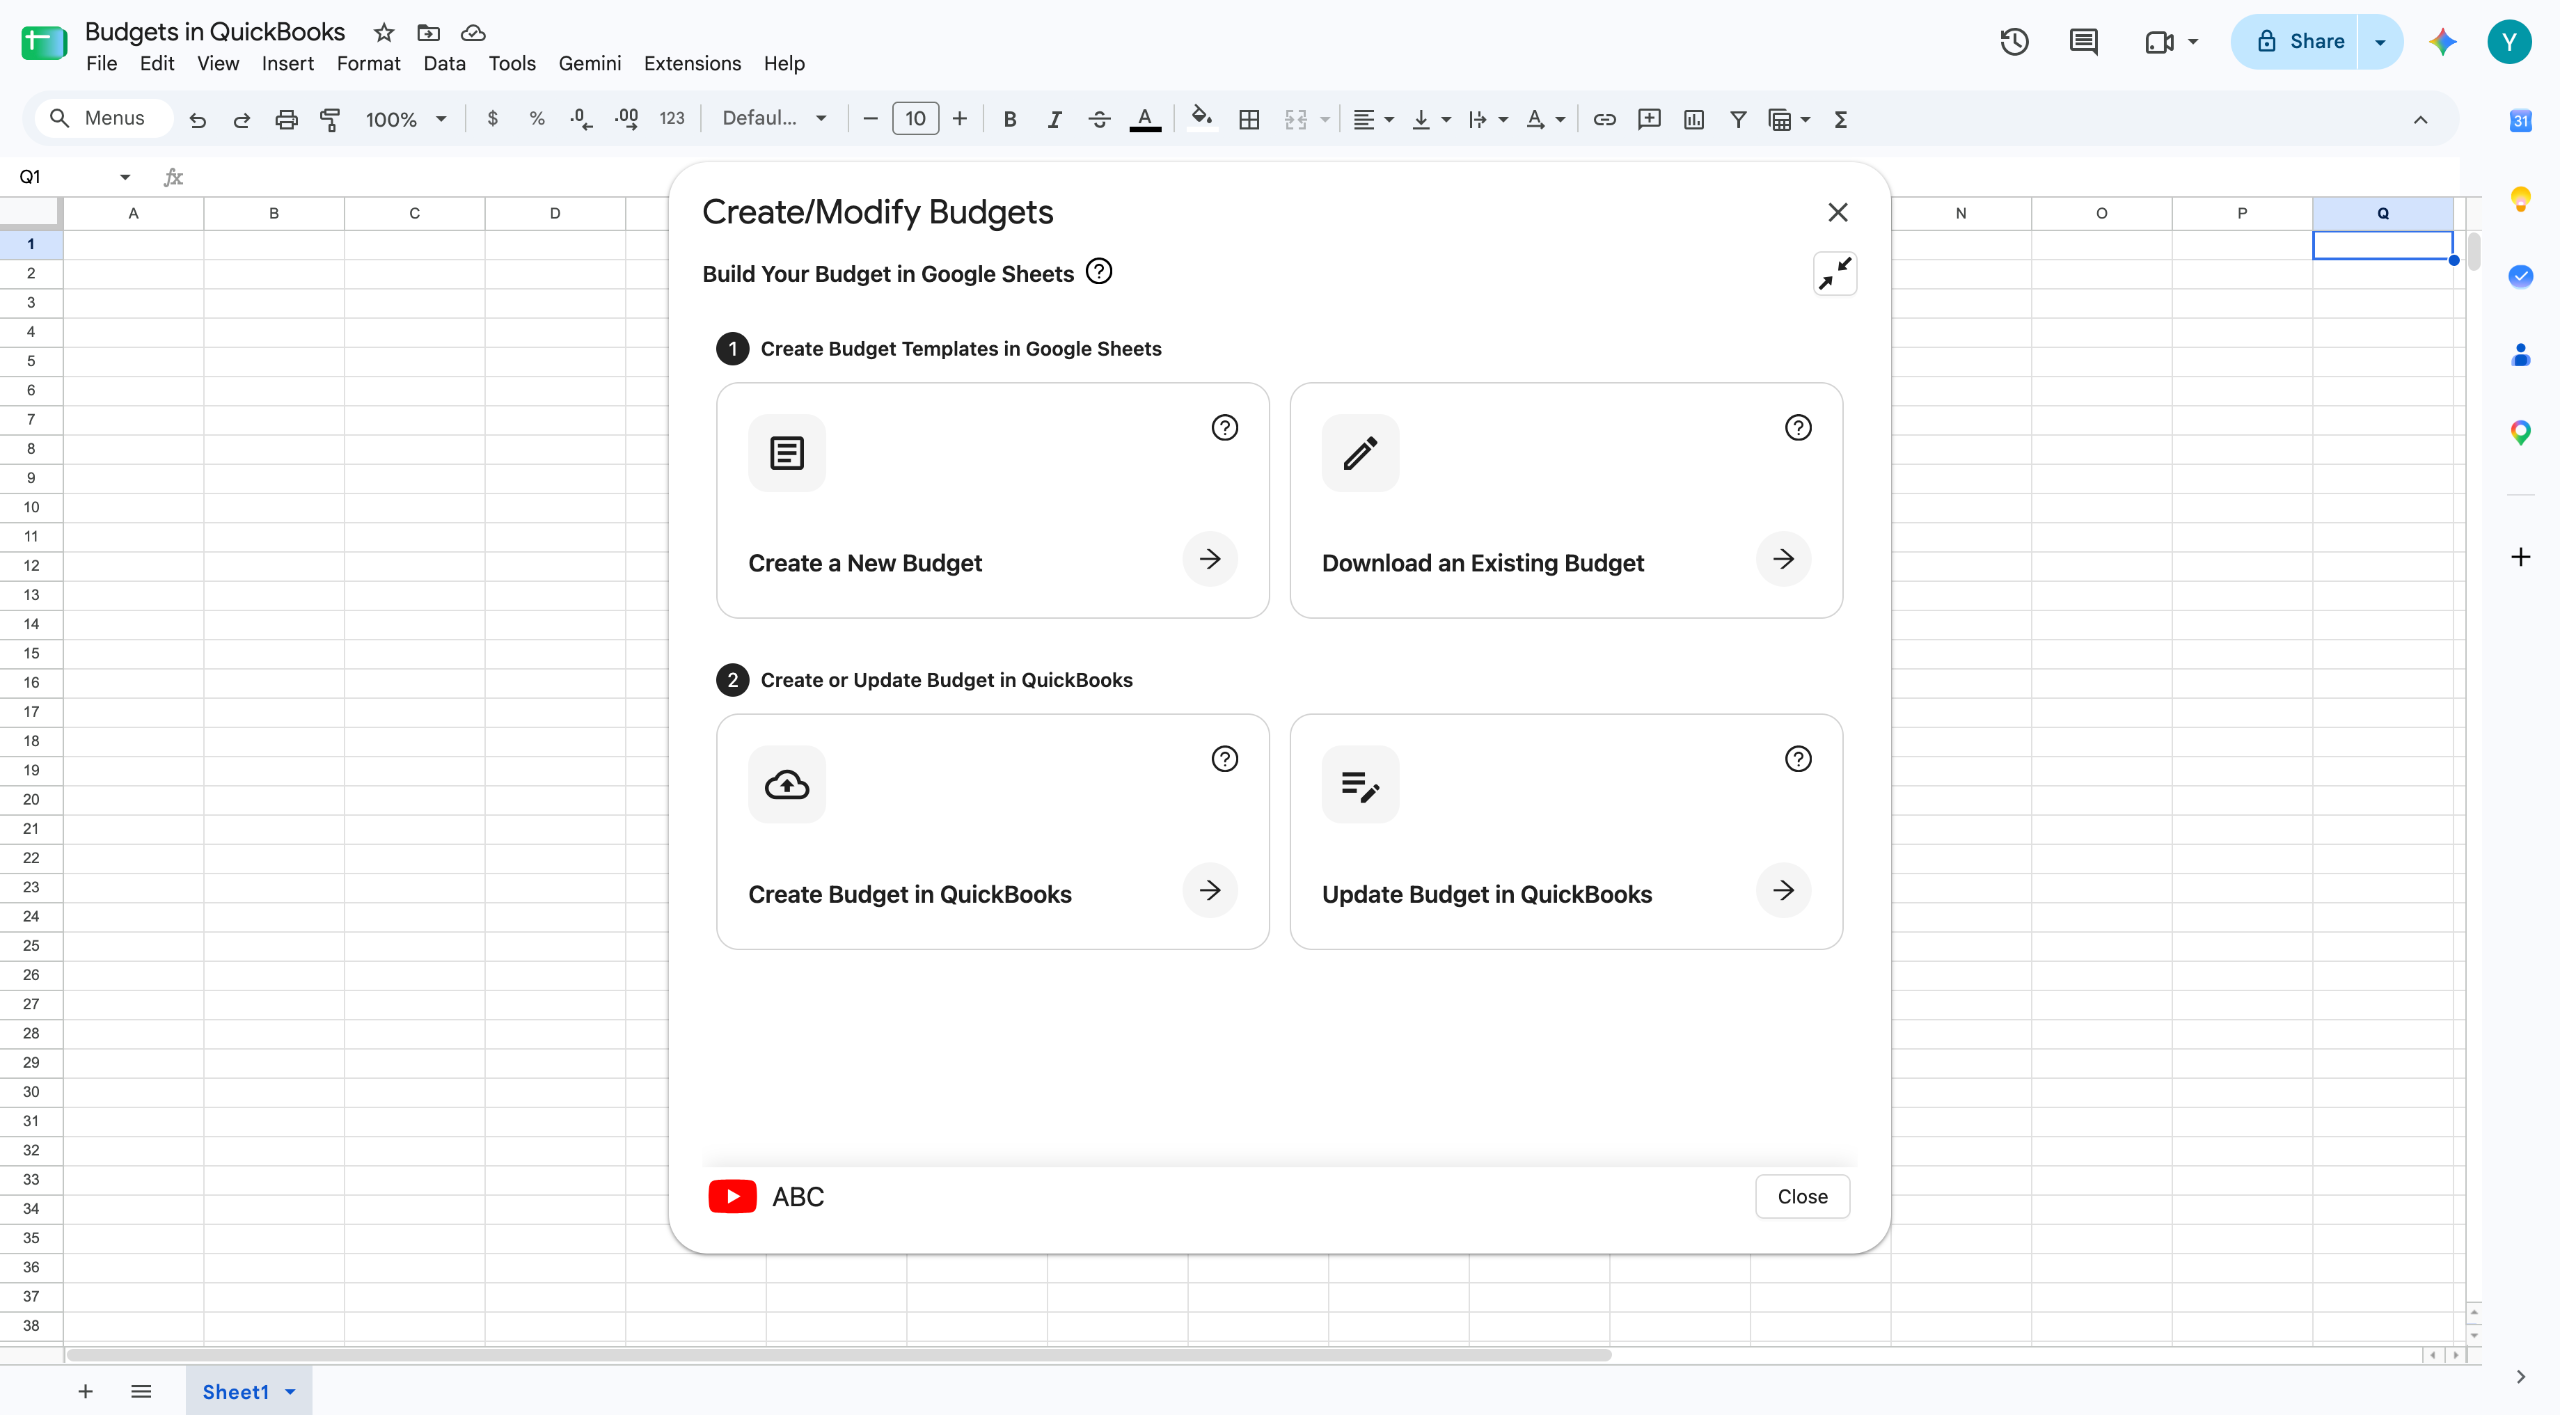
Task: Open the Extensions menu
Action: 692,64
